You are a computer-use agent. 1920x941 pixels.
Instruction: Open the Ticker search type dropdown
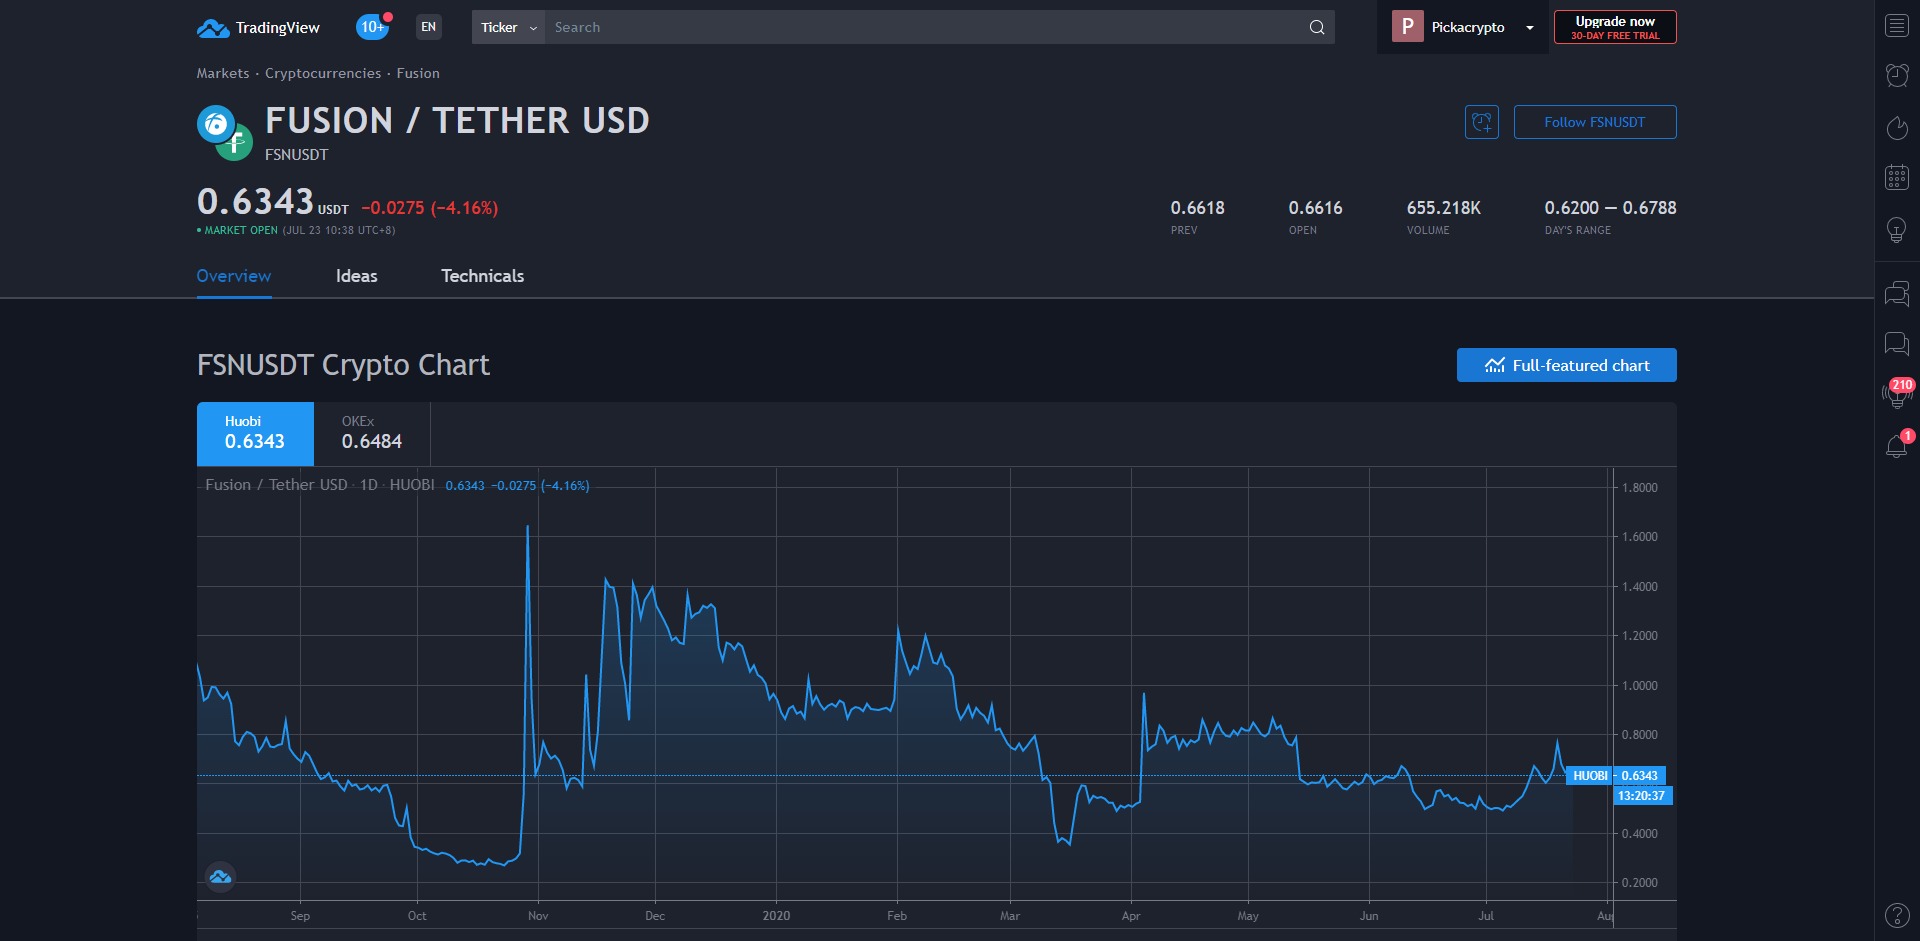(x=508, y=27)
